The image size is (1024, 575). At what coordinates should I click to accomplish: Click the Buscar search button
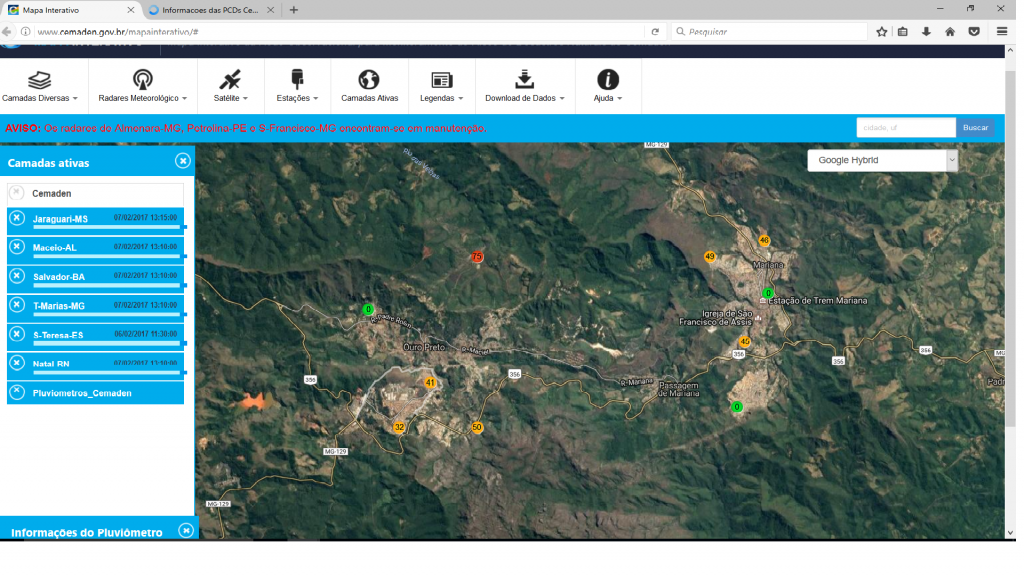point(975,127)
